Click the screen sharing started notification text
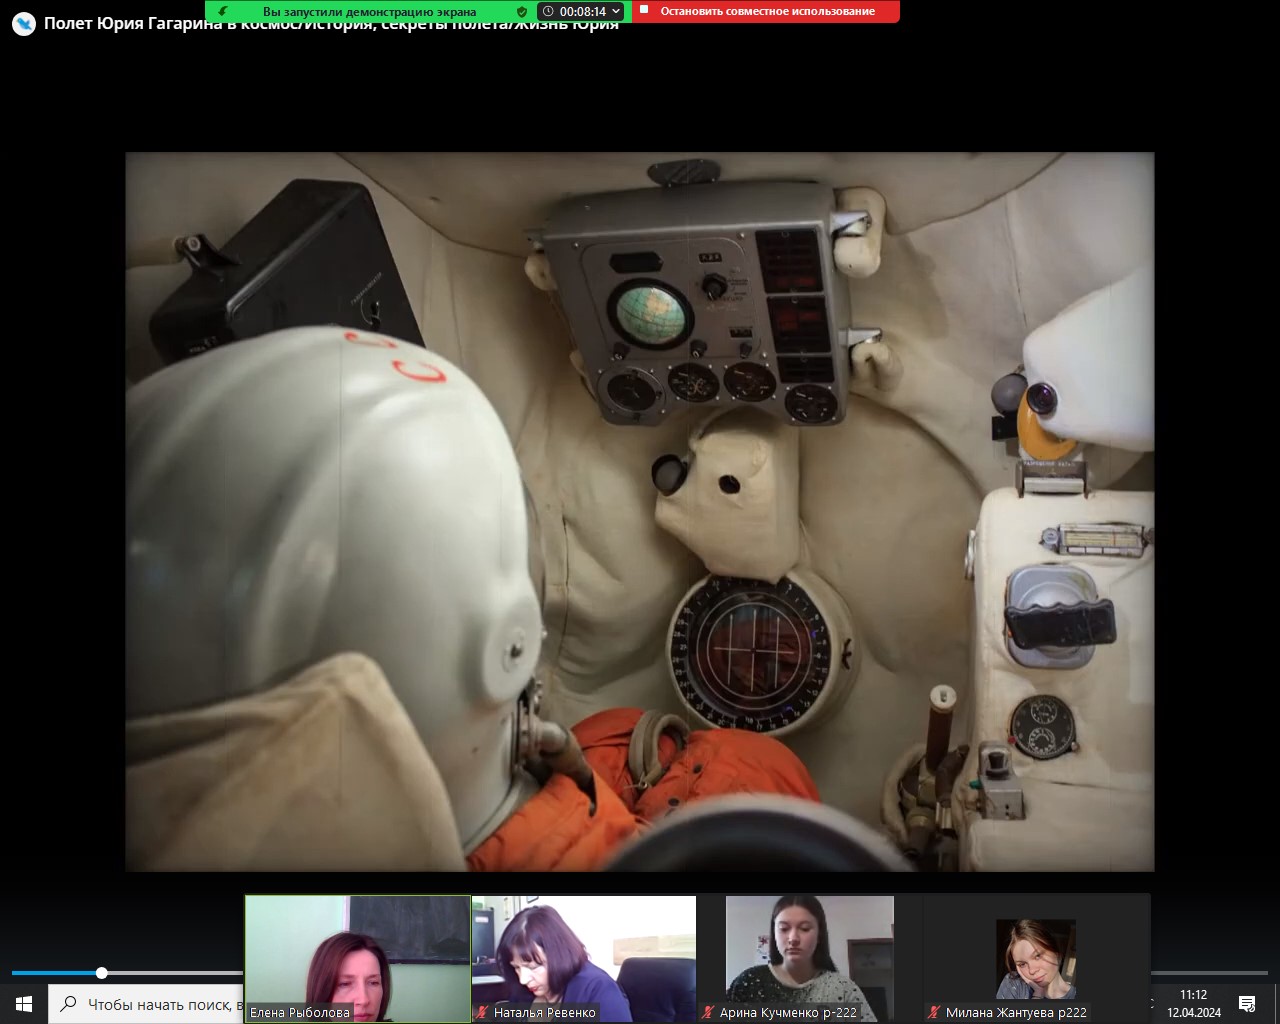The image size is (1280, 1024). [x=370, y=11]
